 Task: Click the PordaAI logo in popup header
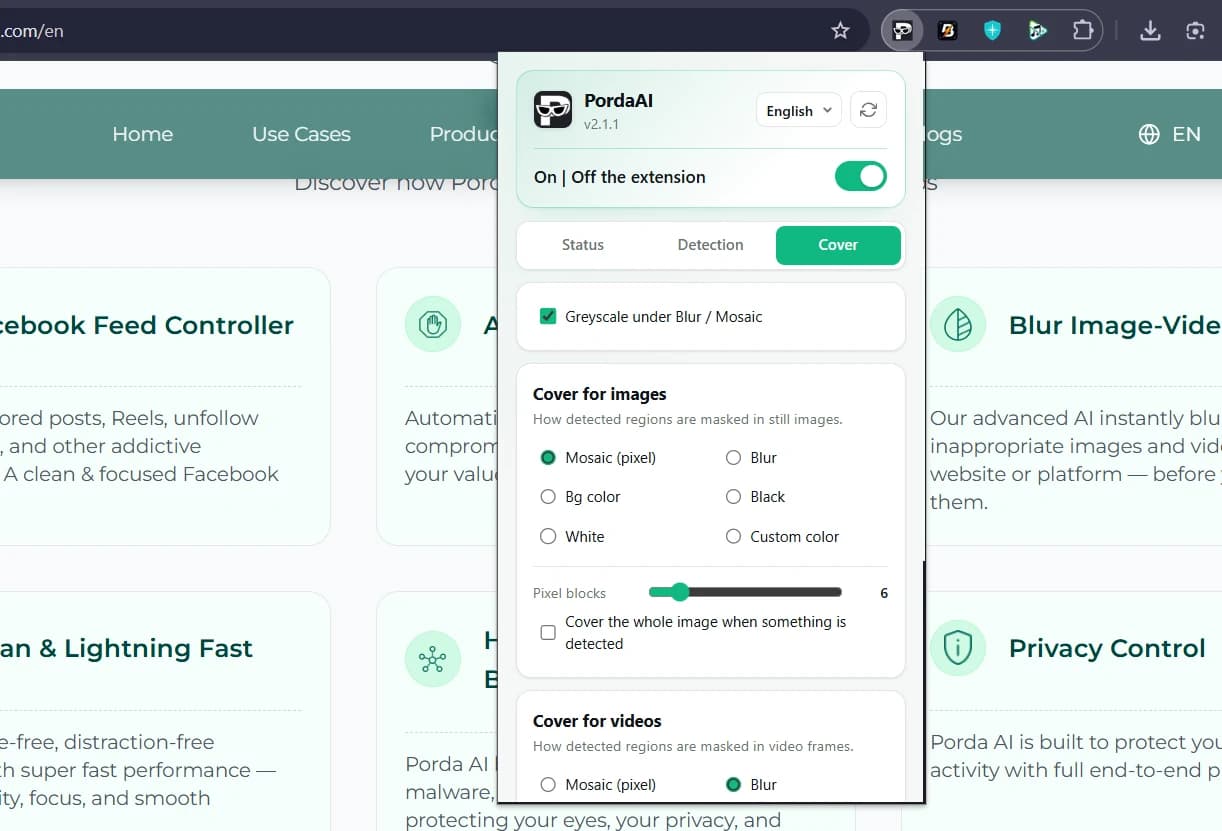[x=552, y=110]
